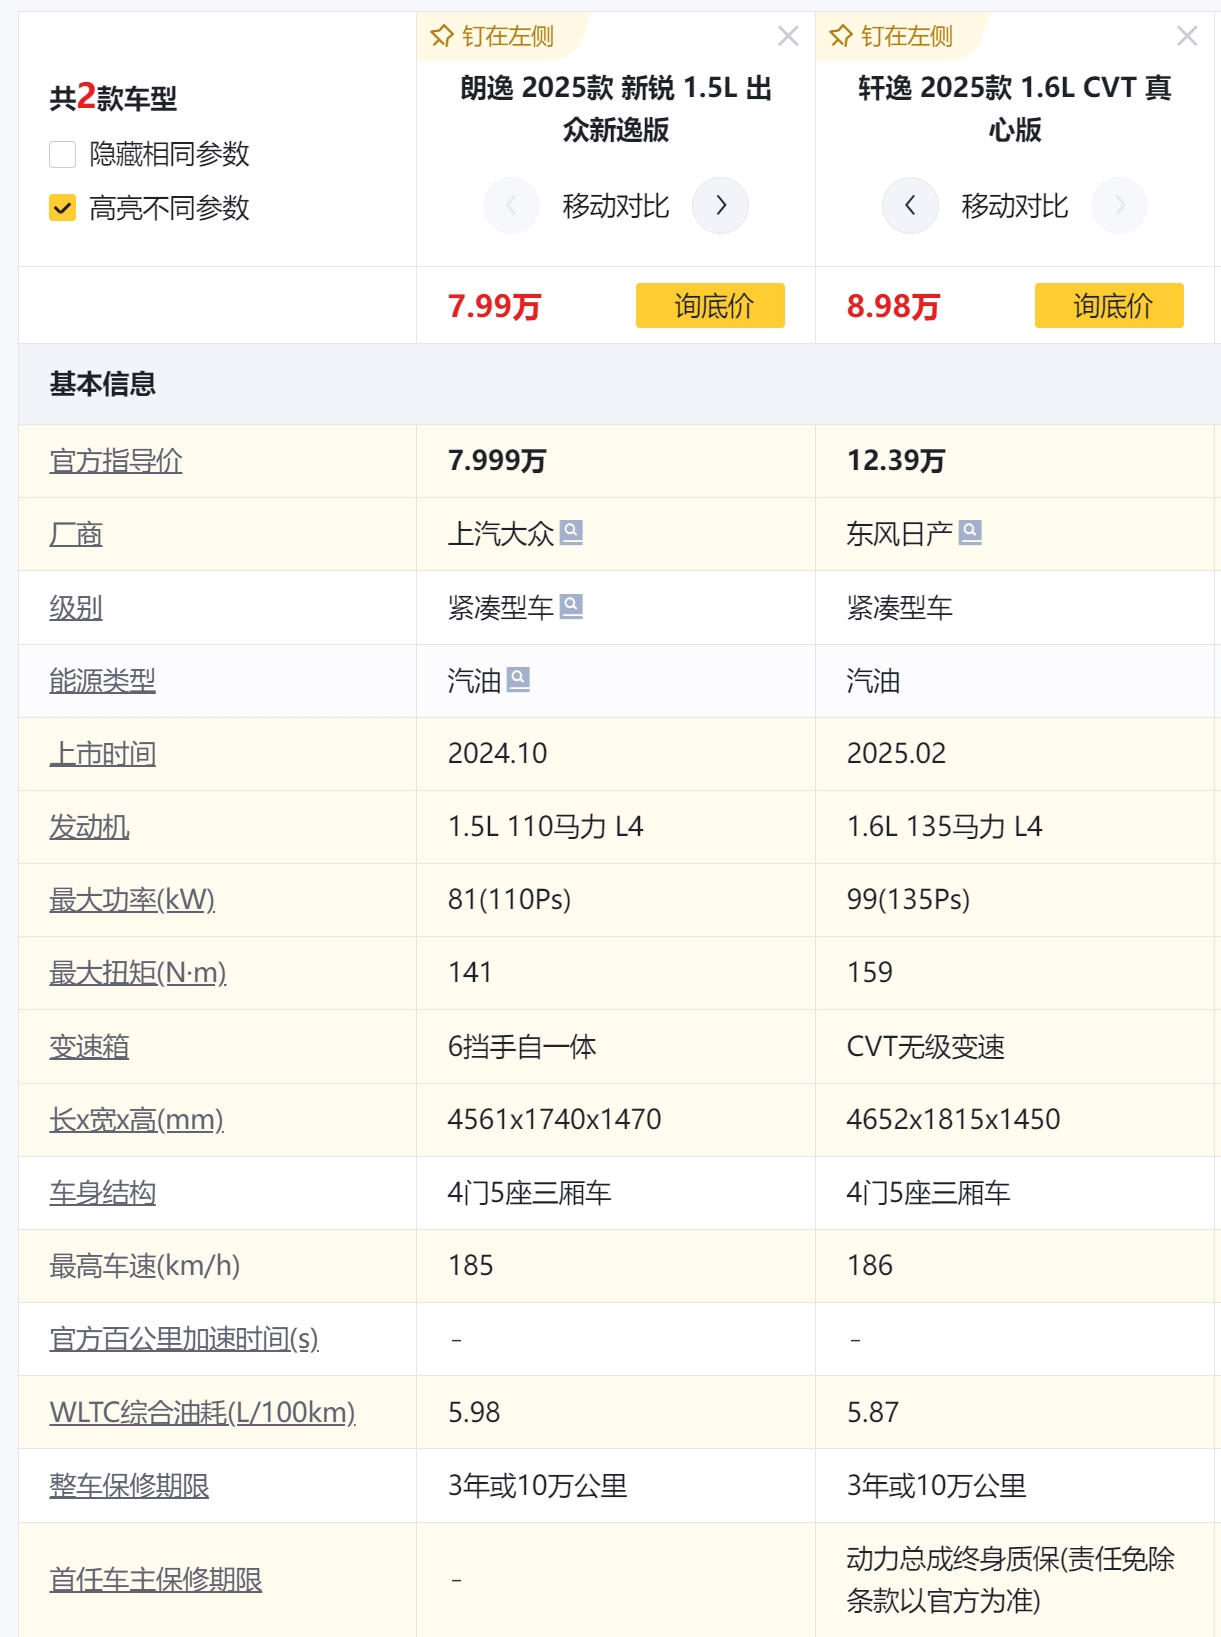Open the 整车保修期限 parameter link
This screenshot has width=1221, height=1637.
tap(129, 1486)
